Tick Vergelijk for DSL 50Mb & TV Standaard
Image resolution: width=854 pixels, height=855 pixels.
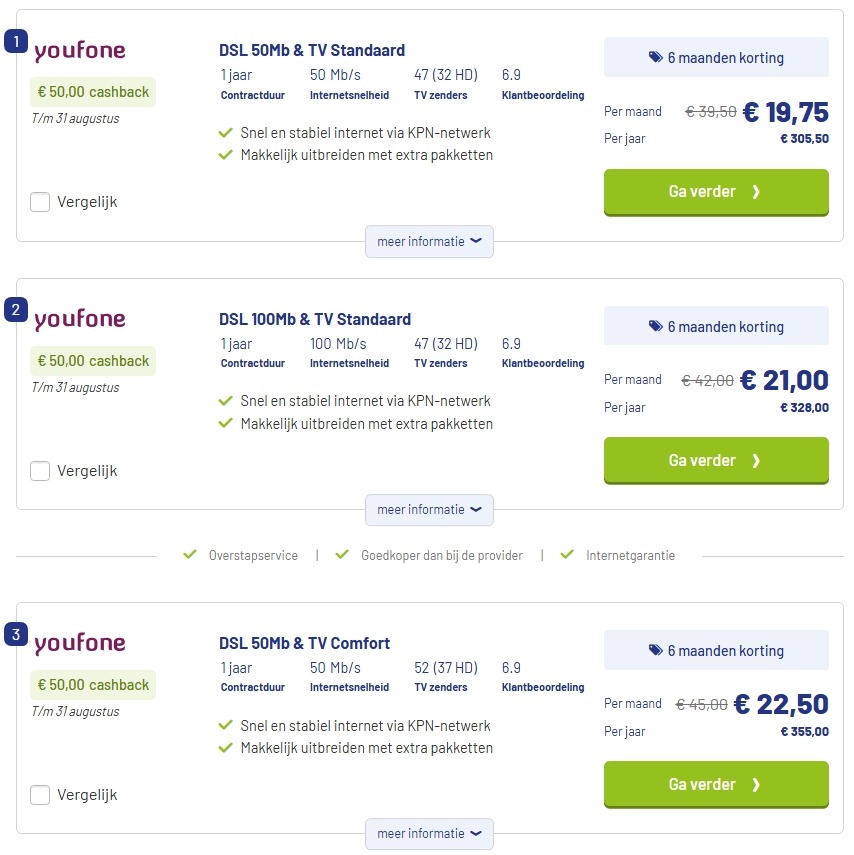click(40, 202)
